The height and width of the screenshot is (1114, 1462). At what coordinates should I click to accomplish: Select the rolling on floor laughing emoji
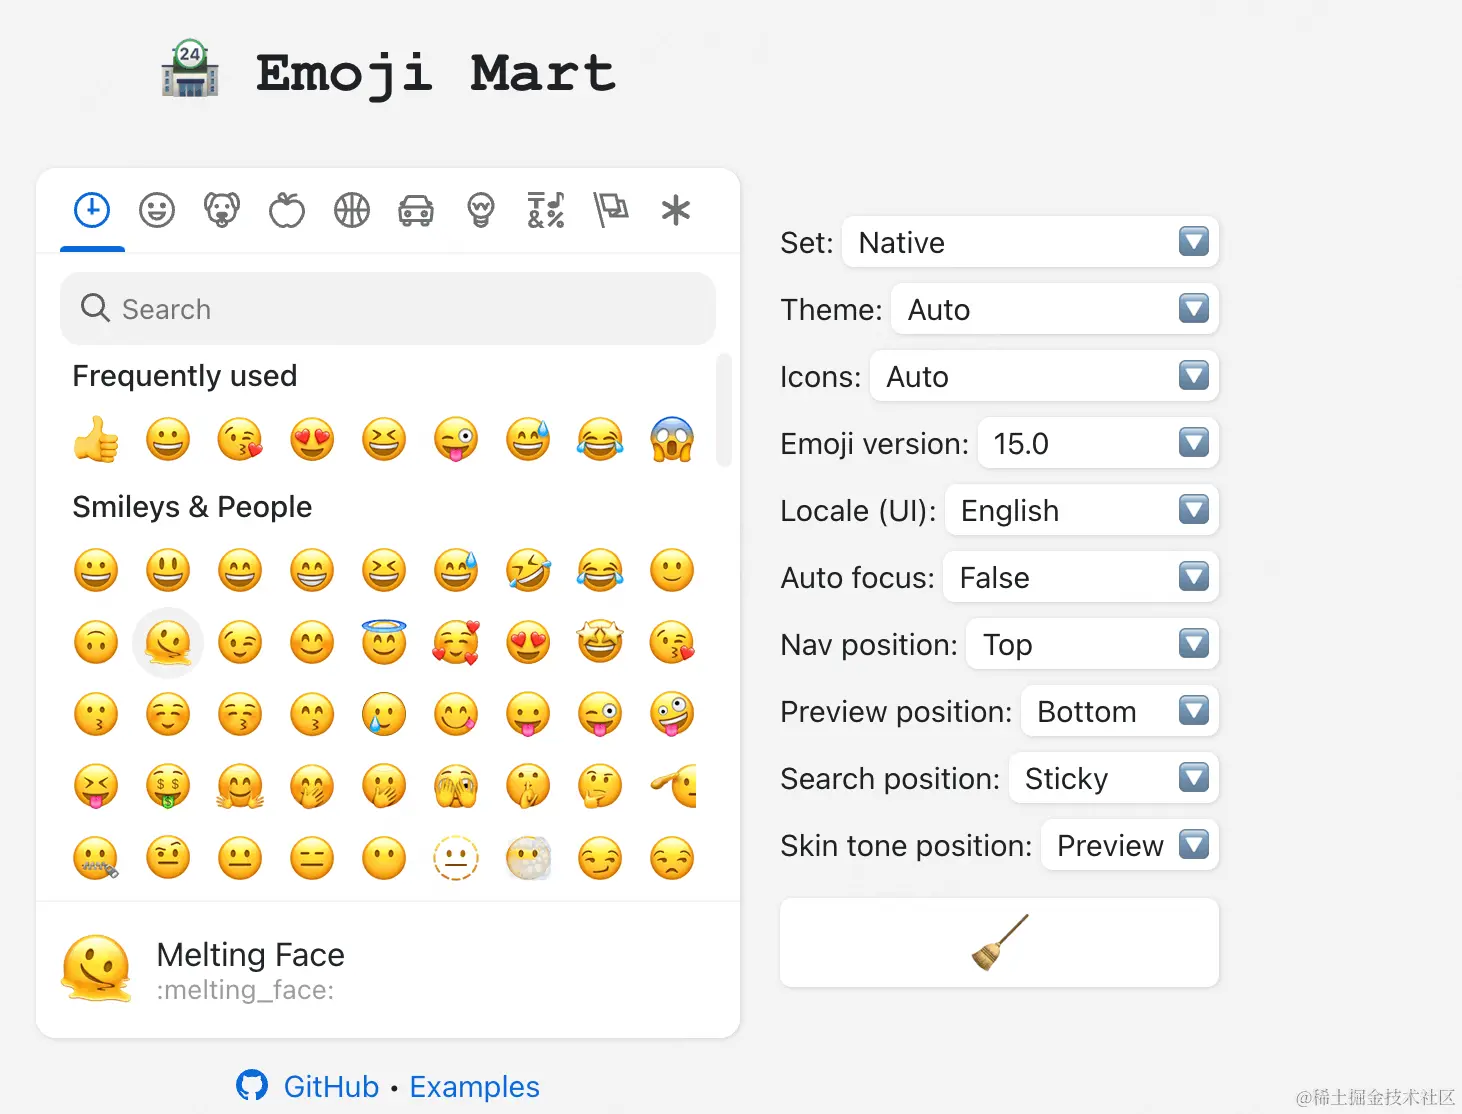tap(528, 571)
